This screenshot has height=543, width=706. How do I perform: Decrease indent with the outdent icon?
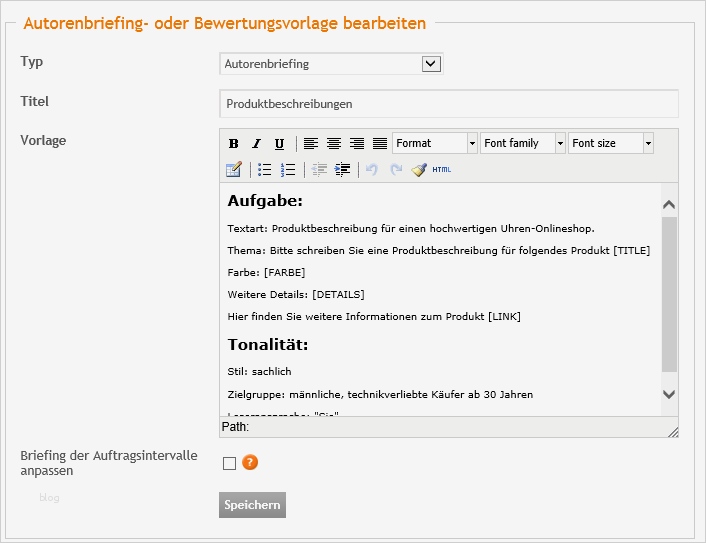319,170
